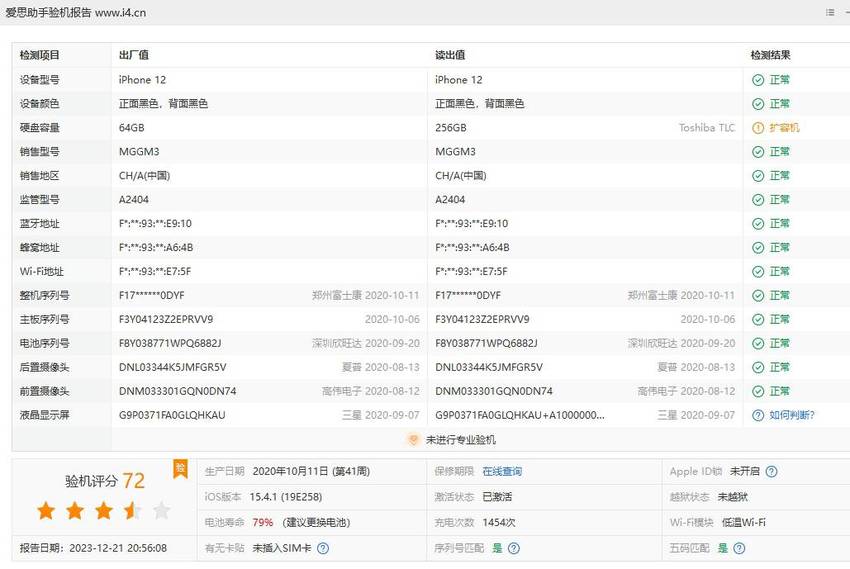850x569 pixels.
Task: Click the shield icon beside 未进行专业验机
Action: click(x=413, y=439)
